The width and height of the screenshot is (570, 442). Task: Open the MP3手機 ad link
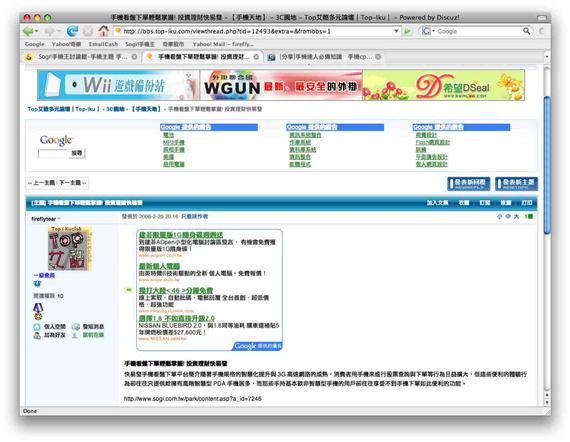point(174,142)
